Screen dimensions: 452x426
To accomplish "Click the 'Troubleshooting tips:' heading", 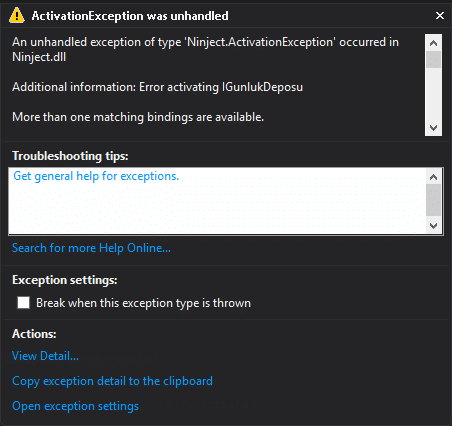I will [70, 156].
